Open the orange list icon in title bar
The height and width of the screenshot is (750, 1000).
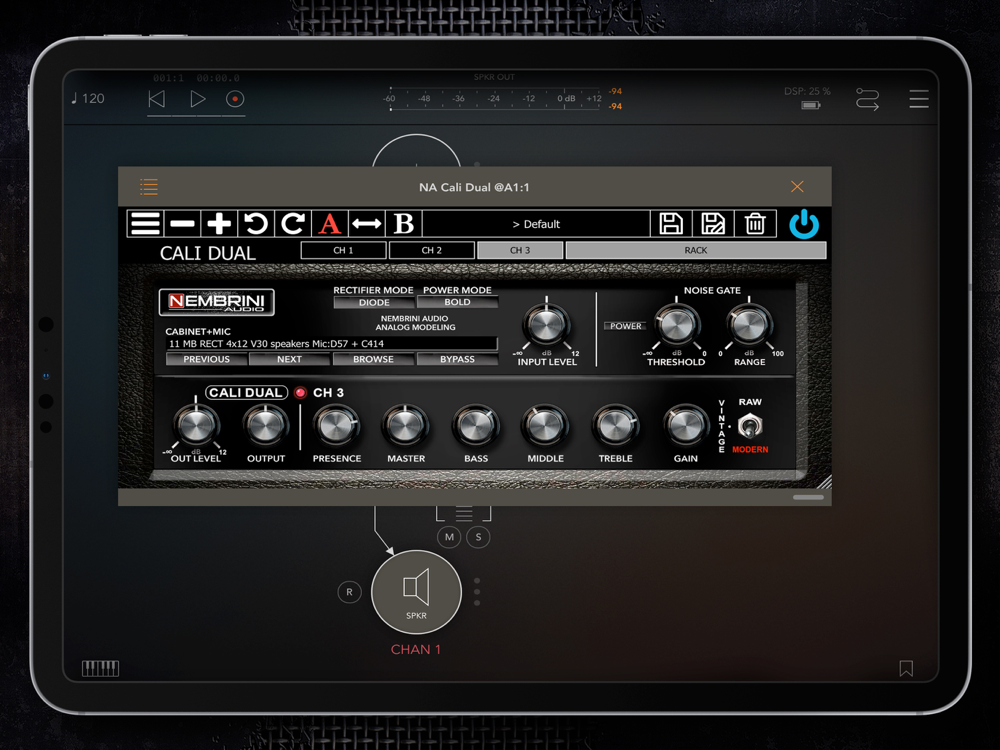click(x=149, y=187)
